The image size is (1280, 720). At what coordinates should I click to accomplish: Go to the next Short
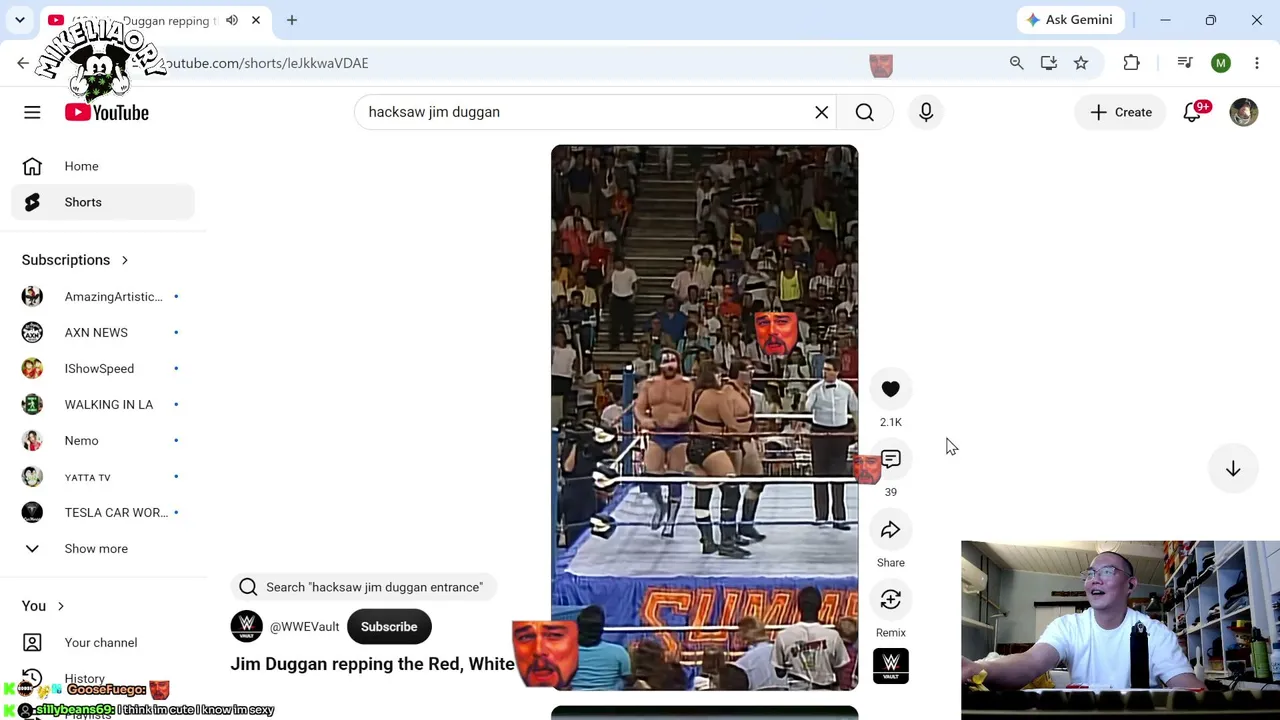pyautogui.click(x=1233, y=469)
